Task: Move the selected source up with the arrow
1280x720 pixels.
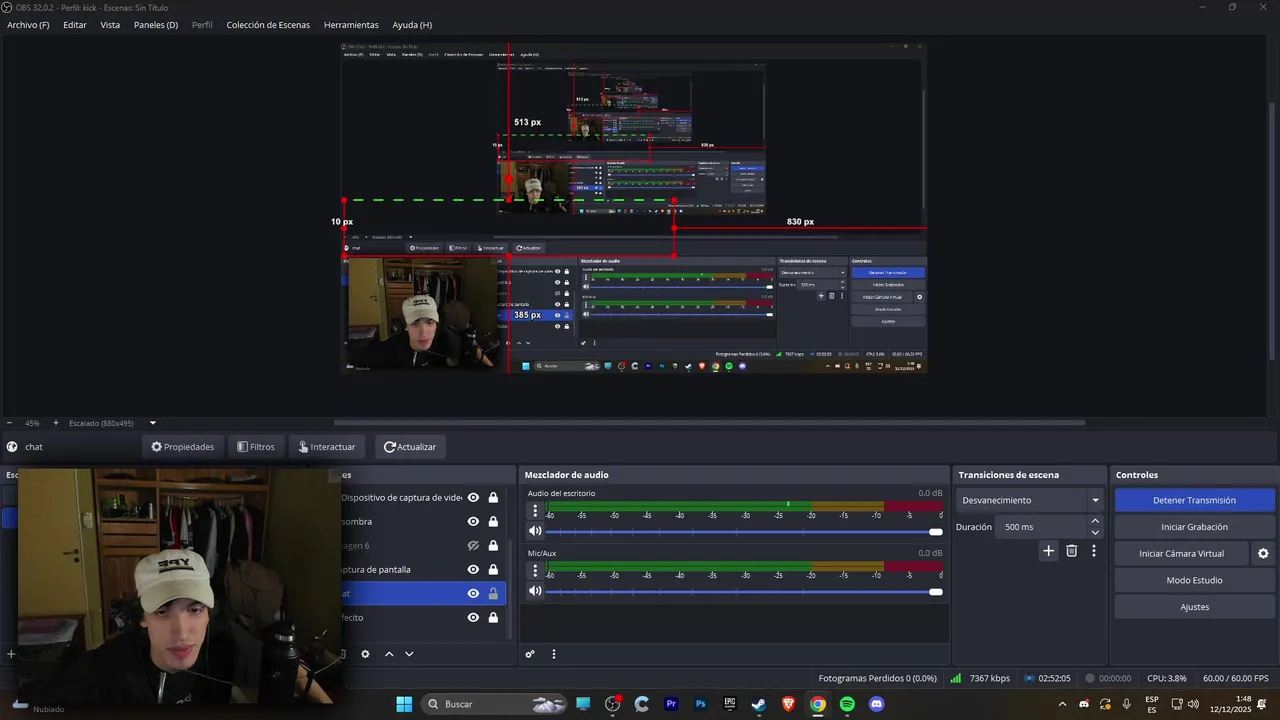Action: click(389, 654)
